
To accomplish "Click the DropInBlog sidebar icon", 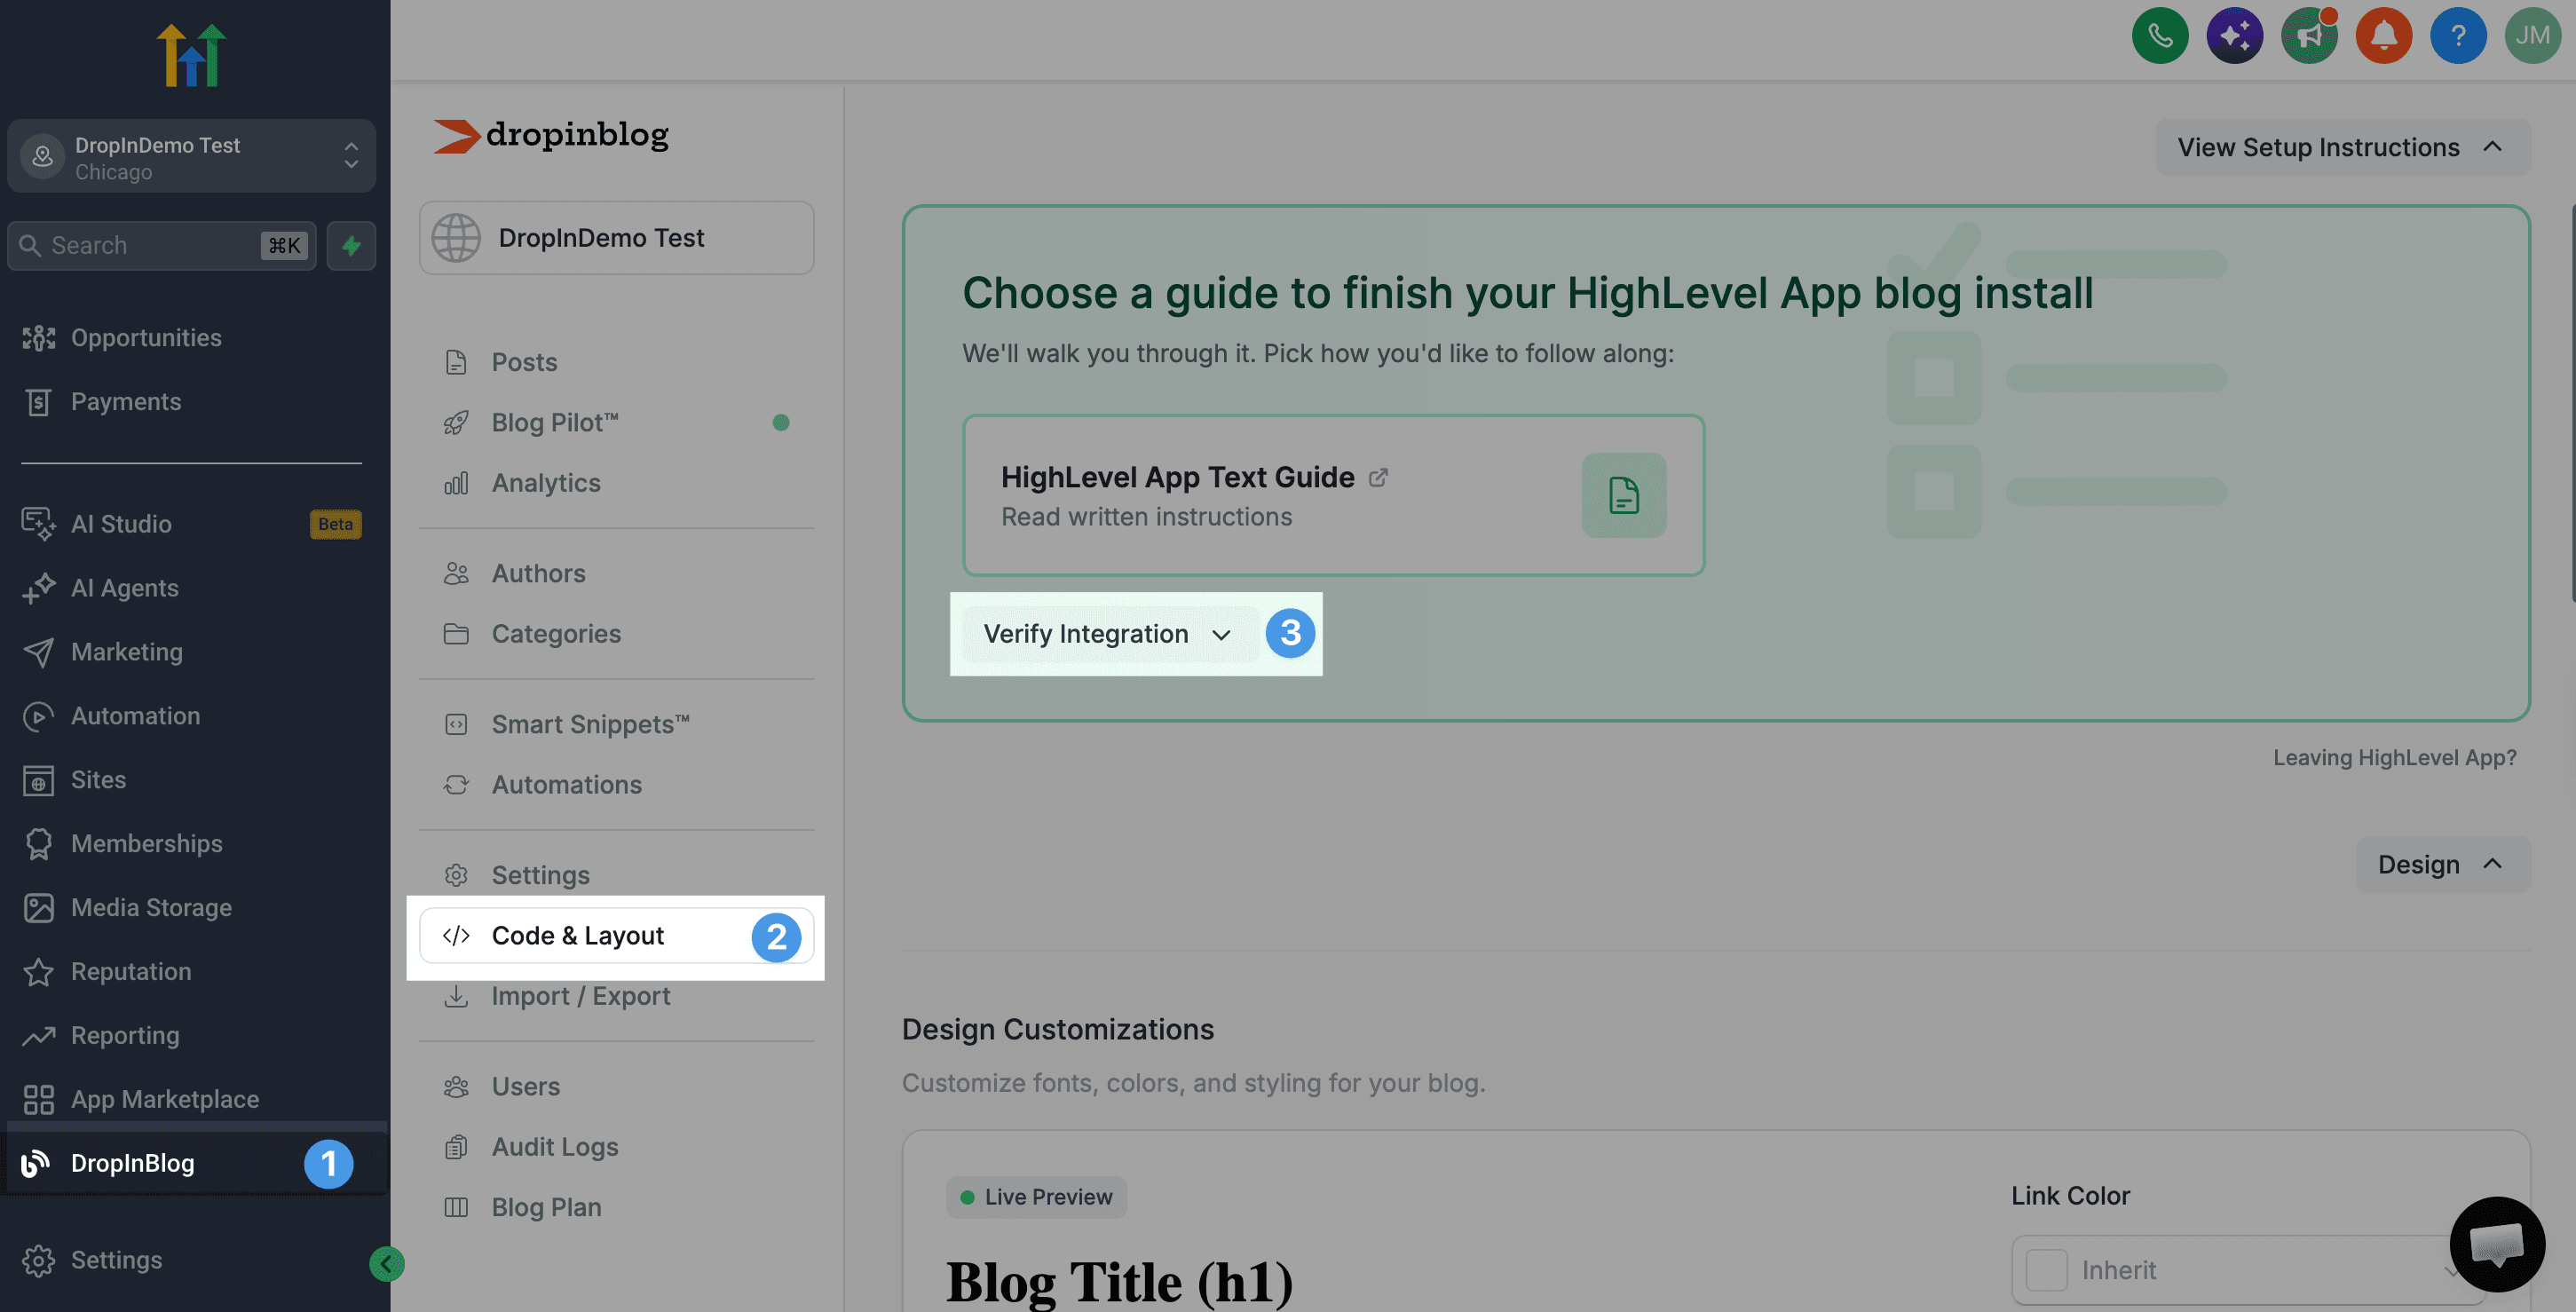I will pos(37,1163).
